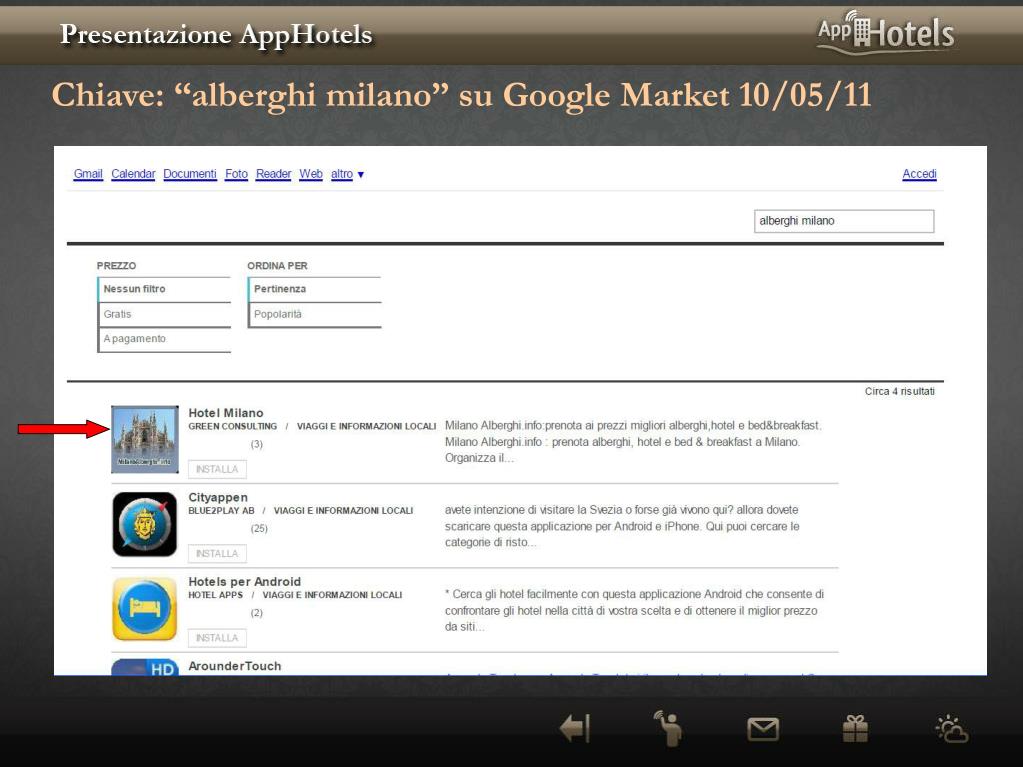Click the (3) rating count for Hotel Milano
1023x767 pixels.
256,444
